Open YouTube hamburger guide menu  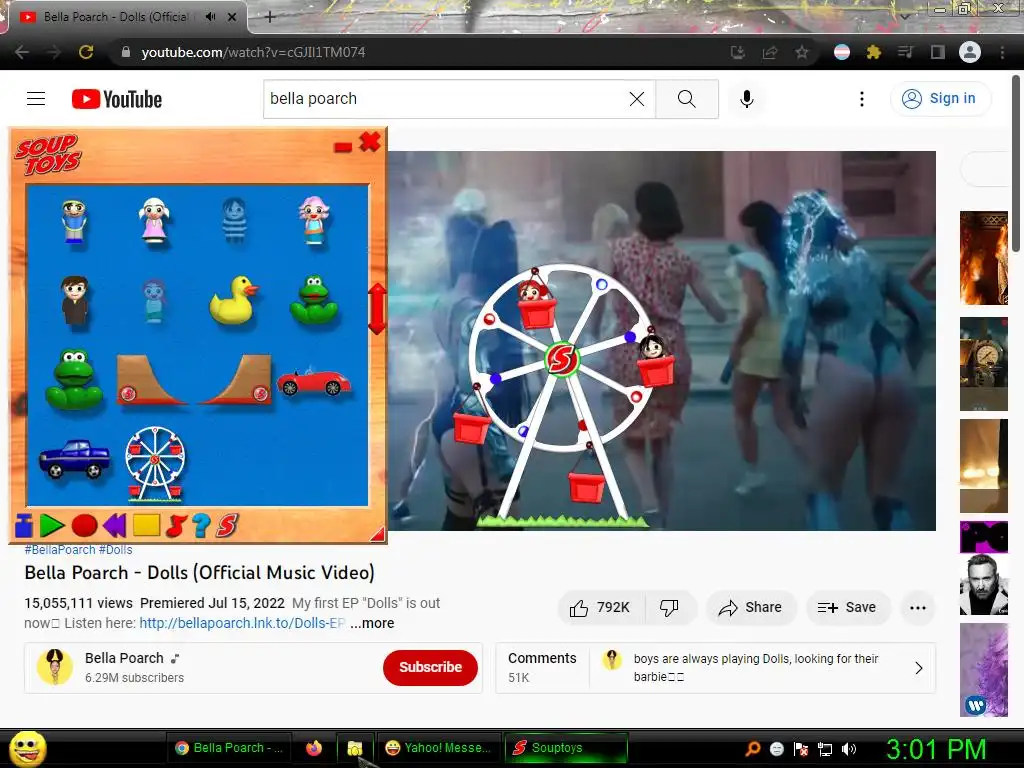(36, 99)
